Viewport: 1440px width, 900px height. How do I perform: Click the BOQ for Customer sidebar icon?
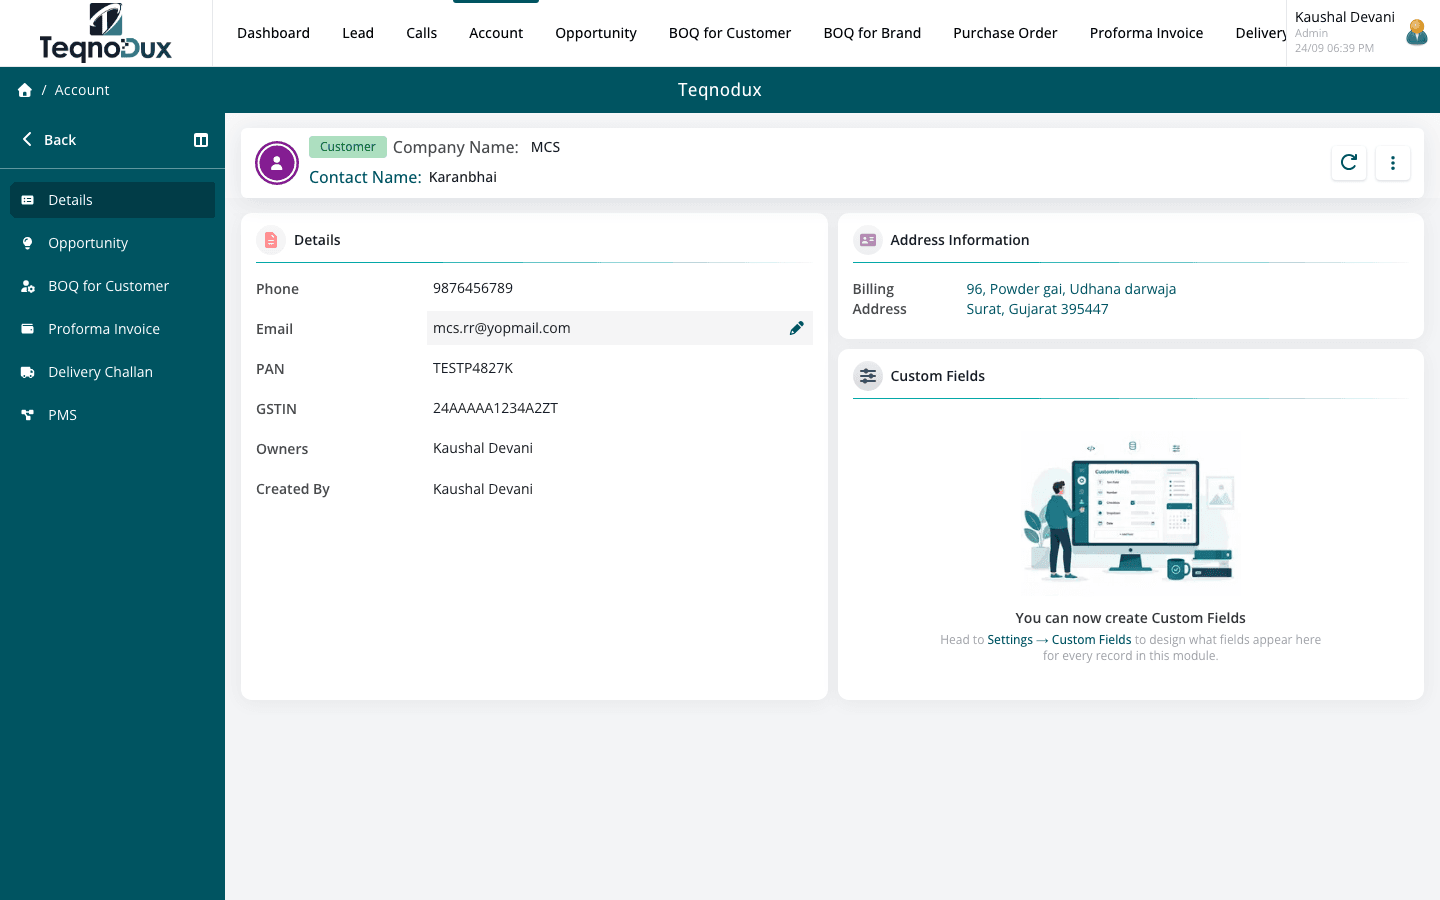(x=28, y=286)
